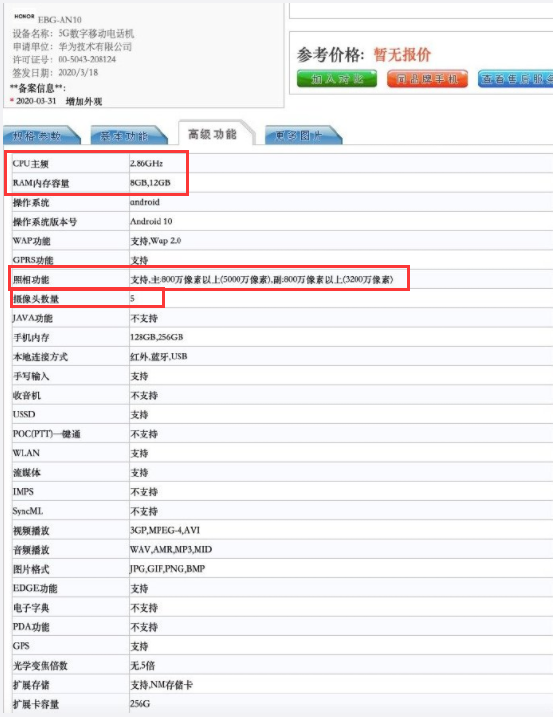
Task: Click the 支持,Wap 2.0 value
Action: pyautogui.click(x=156, y=241)
